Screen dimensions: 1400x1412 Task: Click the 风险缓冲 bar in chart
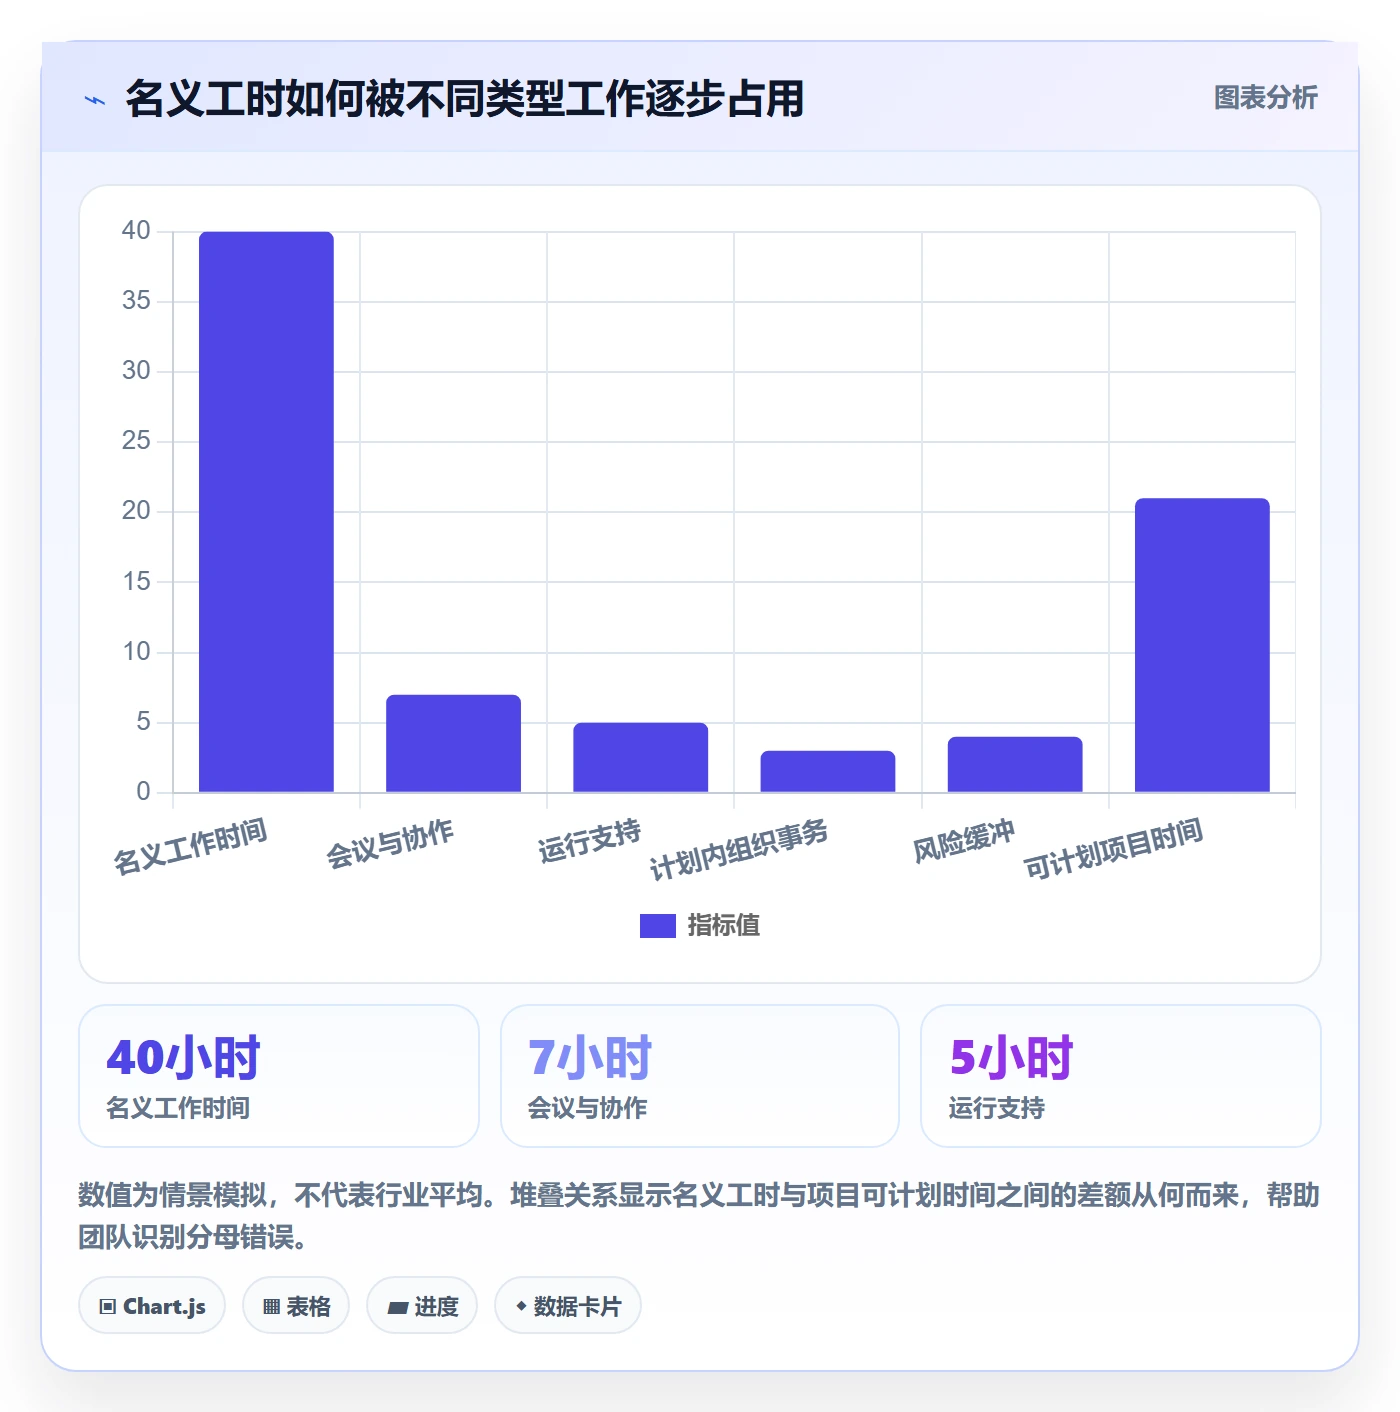[1015, 764]
